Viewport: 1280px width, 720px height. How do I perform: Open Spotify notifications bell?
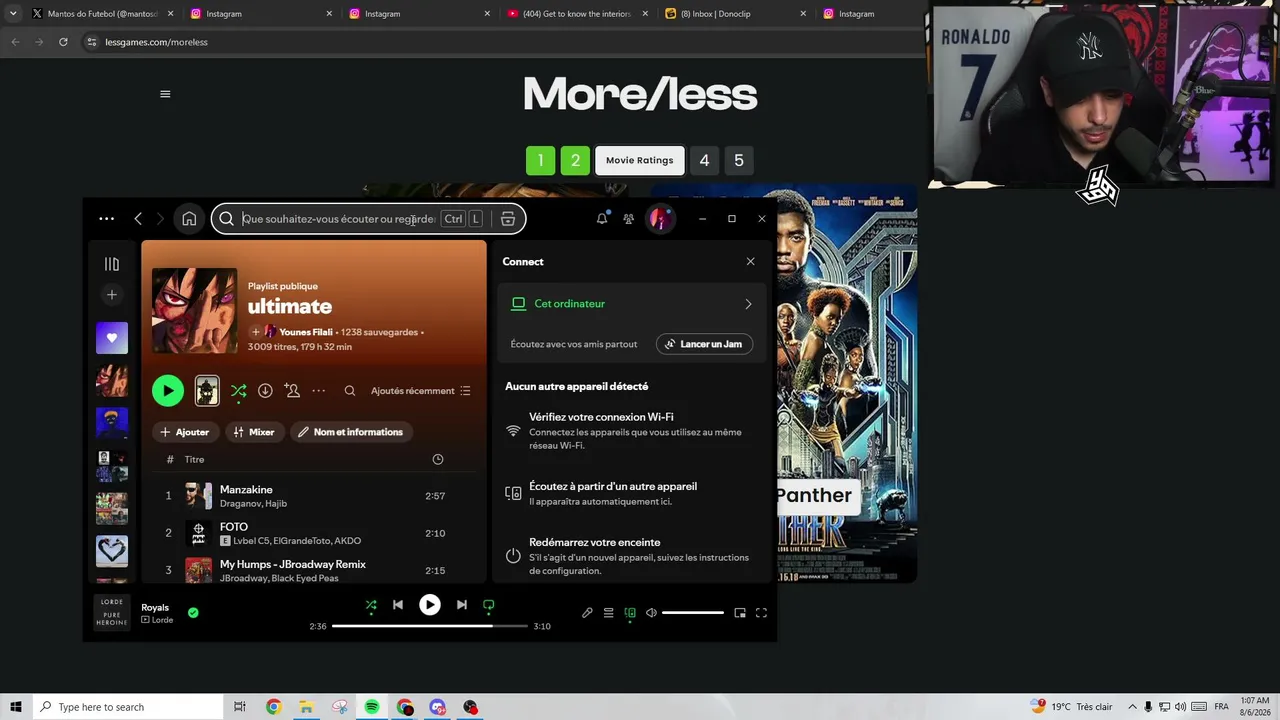pos(602,219)
